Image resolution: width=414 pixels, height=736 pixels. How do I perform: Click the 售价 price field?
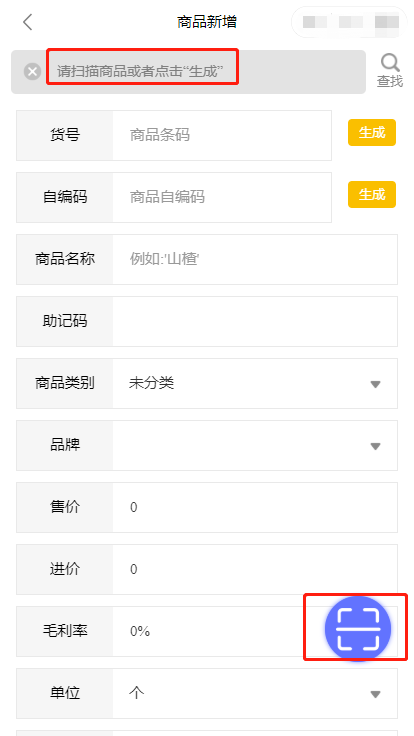[x=255, y=507]
